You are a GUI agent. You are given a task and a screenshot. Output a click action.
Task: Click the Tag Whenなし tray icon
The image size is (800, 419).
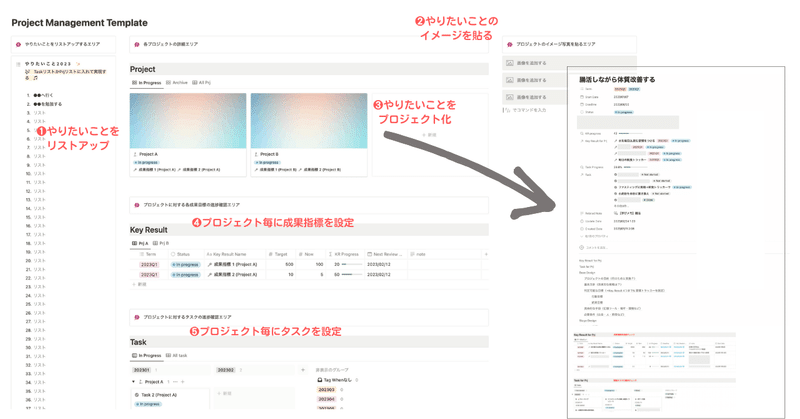pyautogui.click(x=320, y=380)
